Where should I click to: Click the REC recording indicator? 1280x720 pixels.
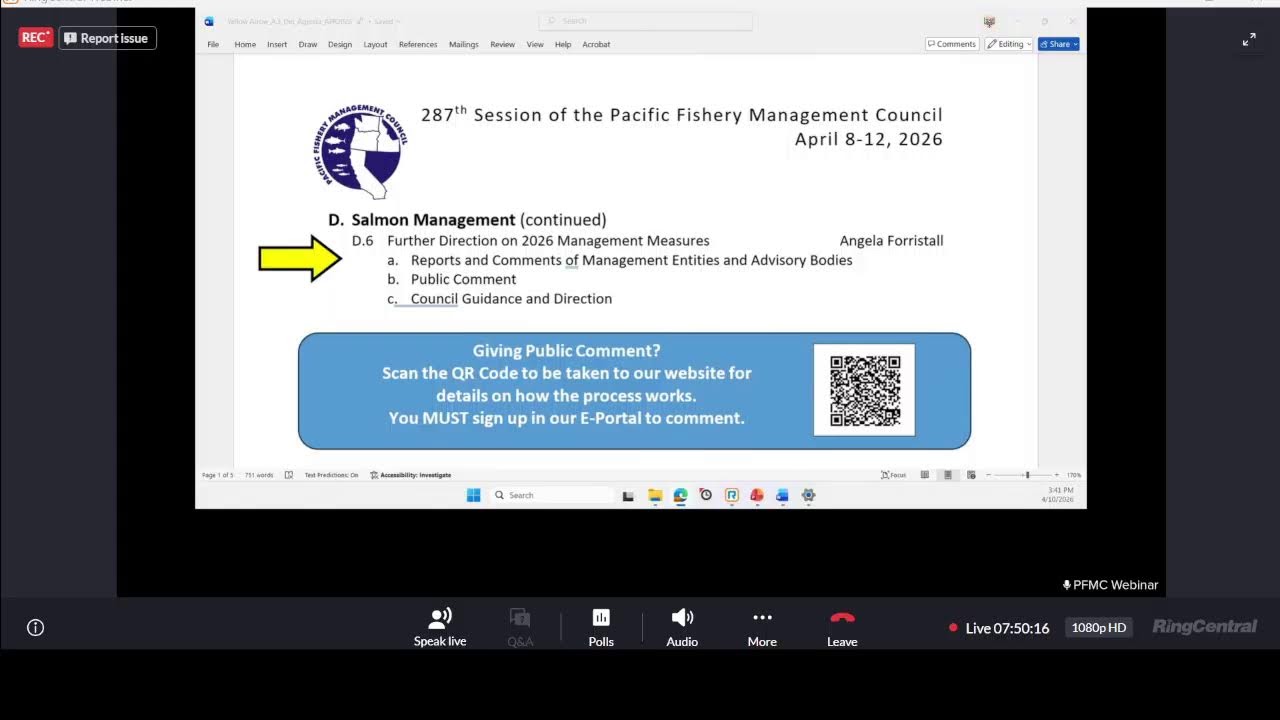point(36,38)
